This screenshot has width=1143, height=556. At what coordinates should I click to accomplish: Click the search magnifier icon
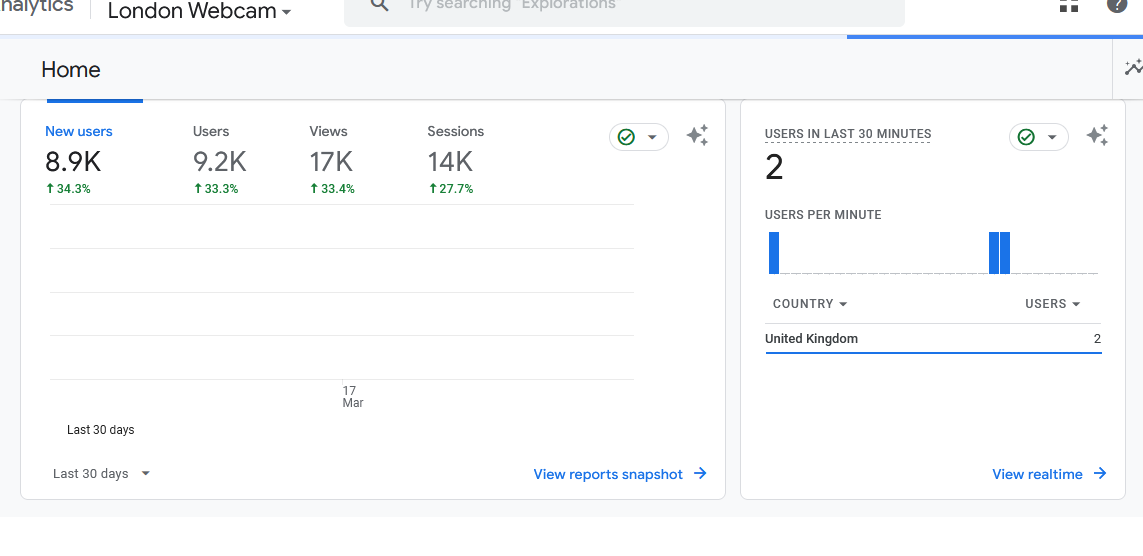point(379,5)
